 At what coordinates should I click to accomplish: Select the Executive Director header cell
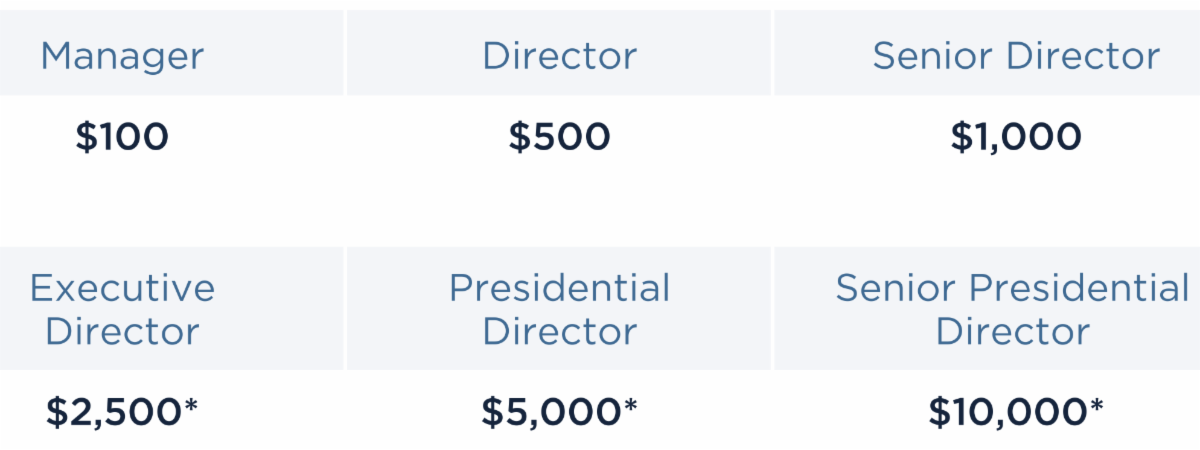coord(122,310)
